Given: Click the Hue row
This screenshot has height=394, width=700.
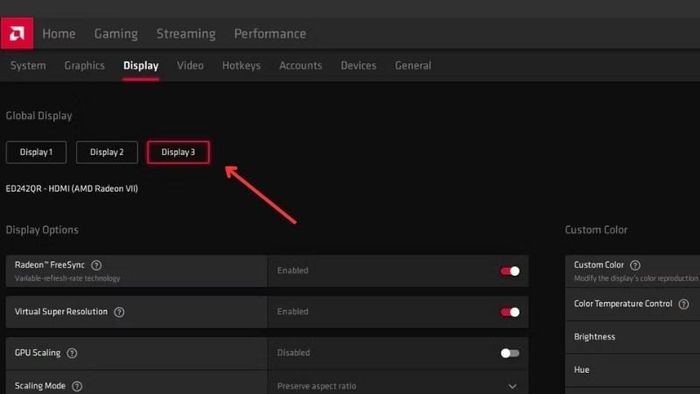Looking at the screenshot, I should (x=633, y=370).
